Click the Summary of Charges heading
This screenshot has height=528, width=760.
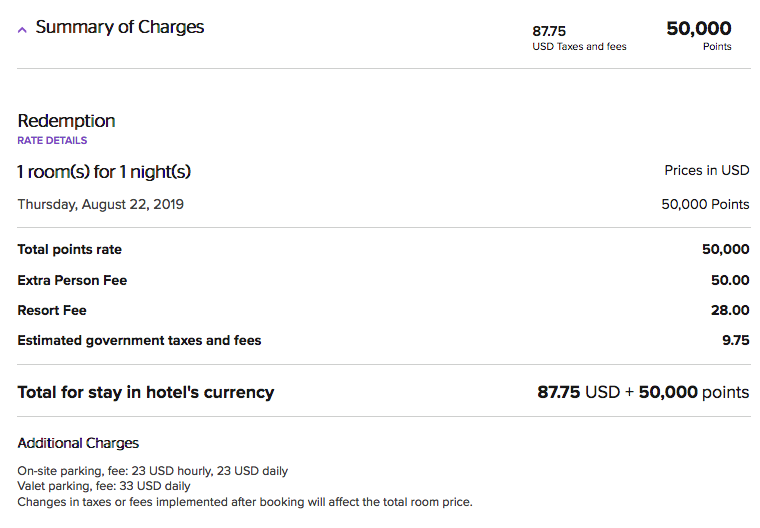(x=120, y=27)
